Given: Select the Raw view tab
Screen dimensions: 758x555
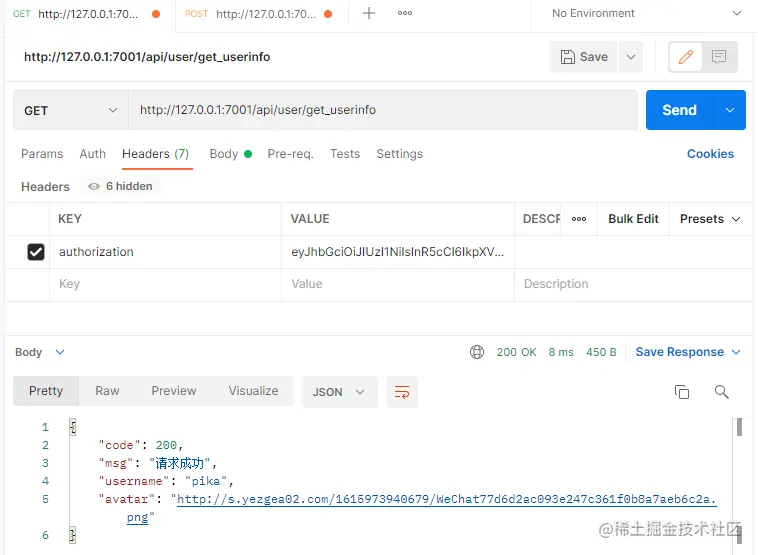Looking at the screenshot, I should 107,391.
